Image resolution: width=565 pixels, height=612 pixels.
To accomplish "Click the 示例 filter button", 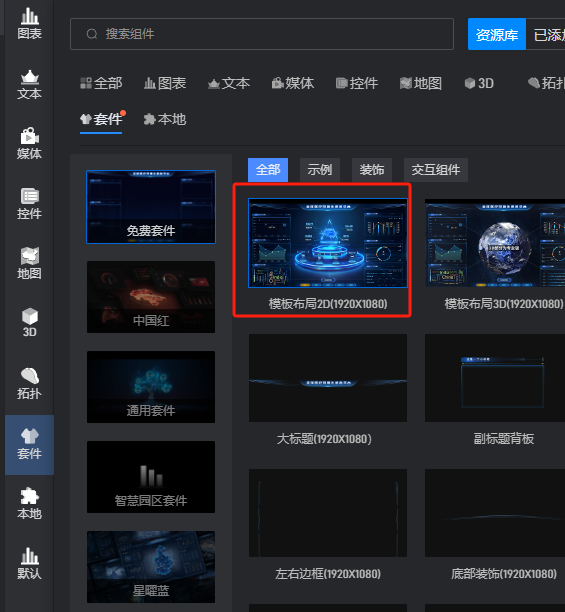I will click(320, 170).
